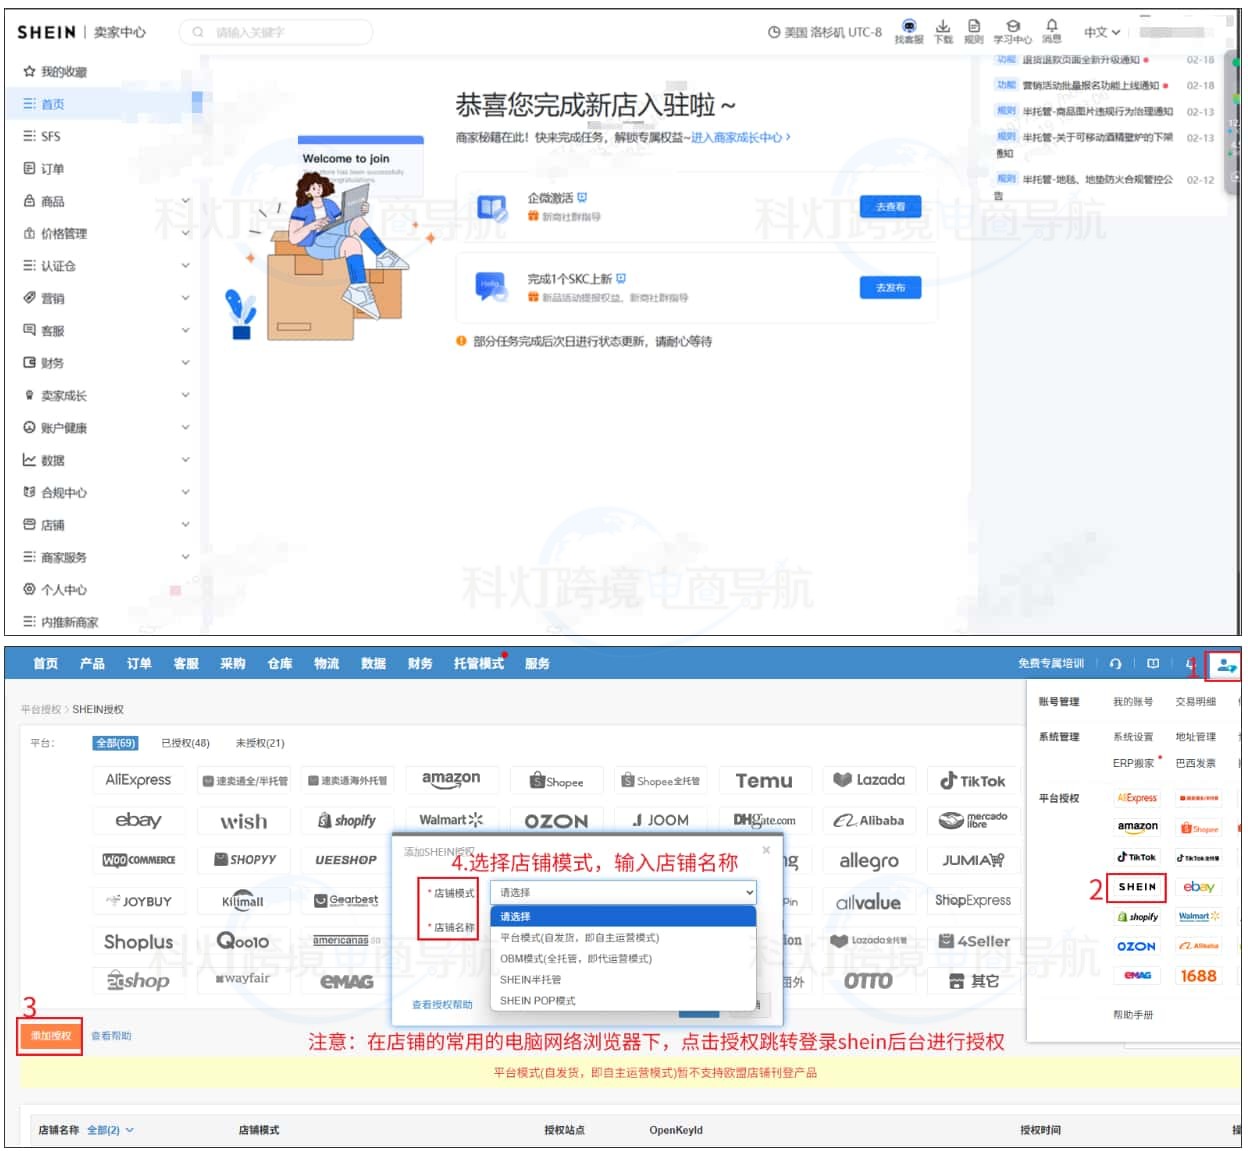Open the 店铺模式 selection dropdown
This screenshot has width=1248, height=1151.
coord(622,891)
